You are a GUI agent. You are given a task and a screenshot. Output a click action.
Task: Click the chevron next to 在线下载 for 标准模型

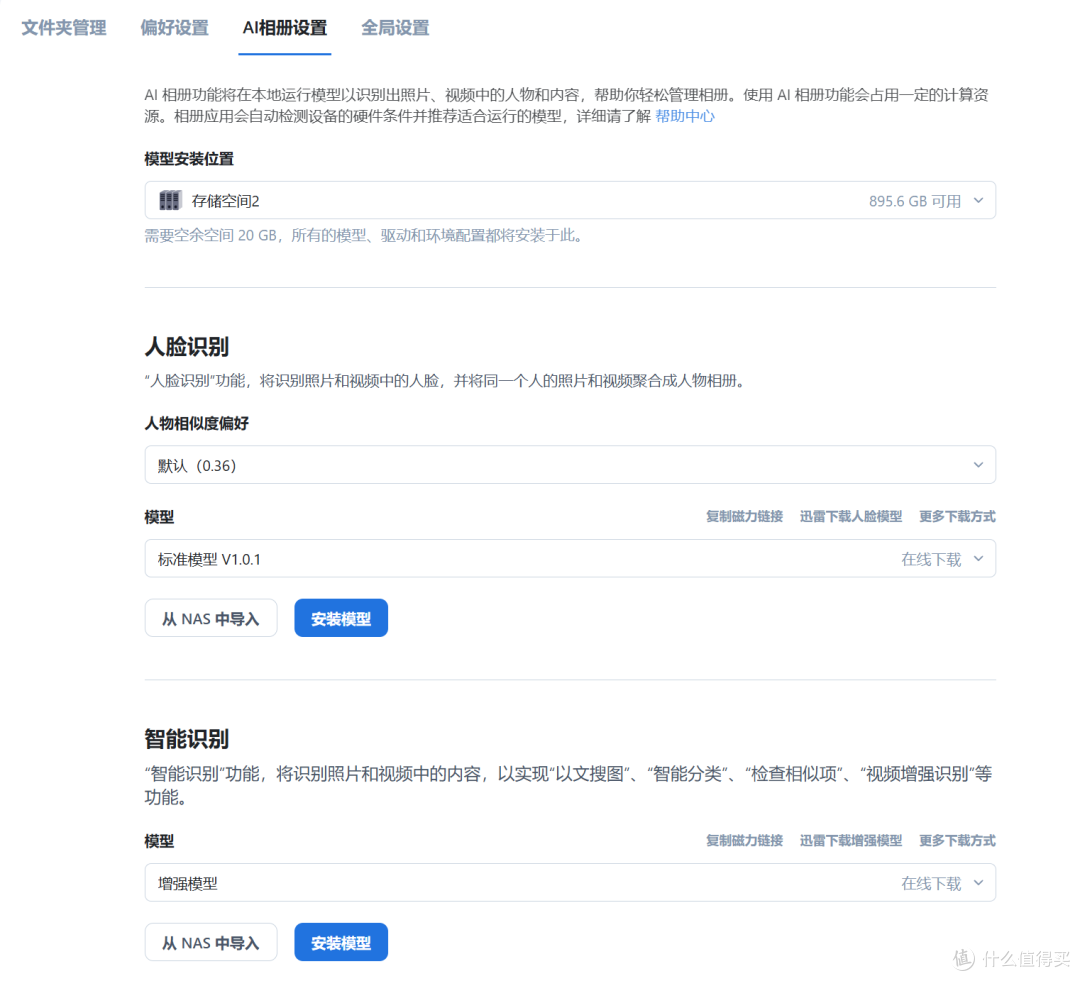pos(979,559)
